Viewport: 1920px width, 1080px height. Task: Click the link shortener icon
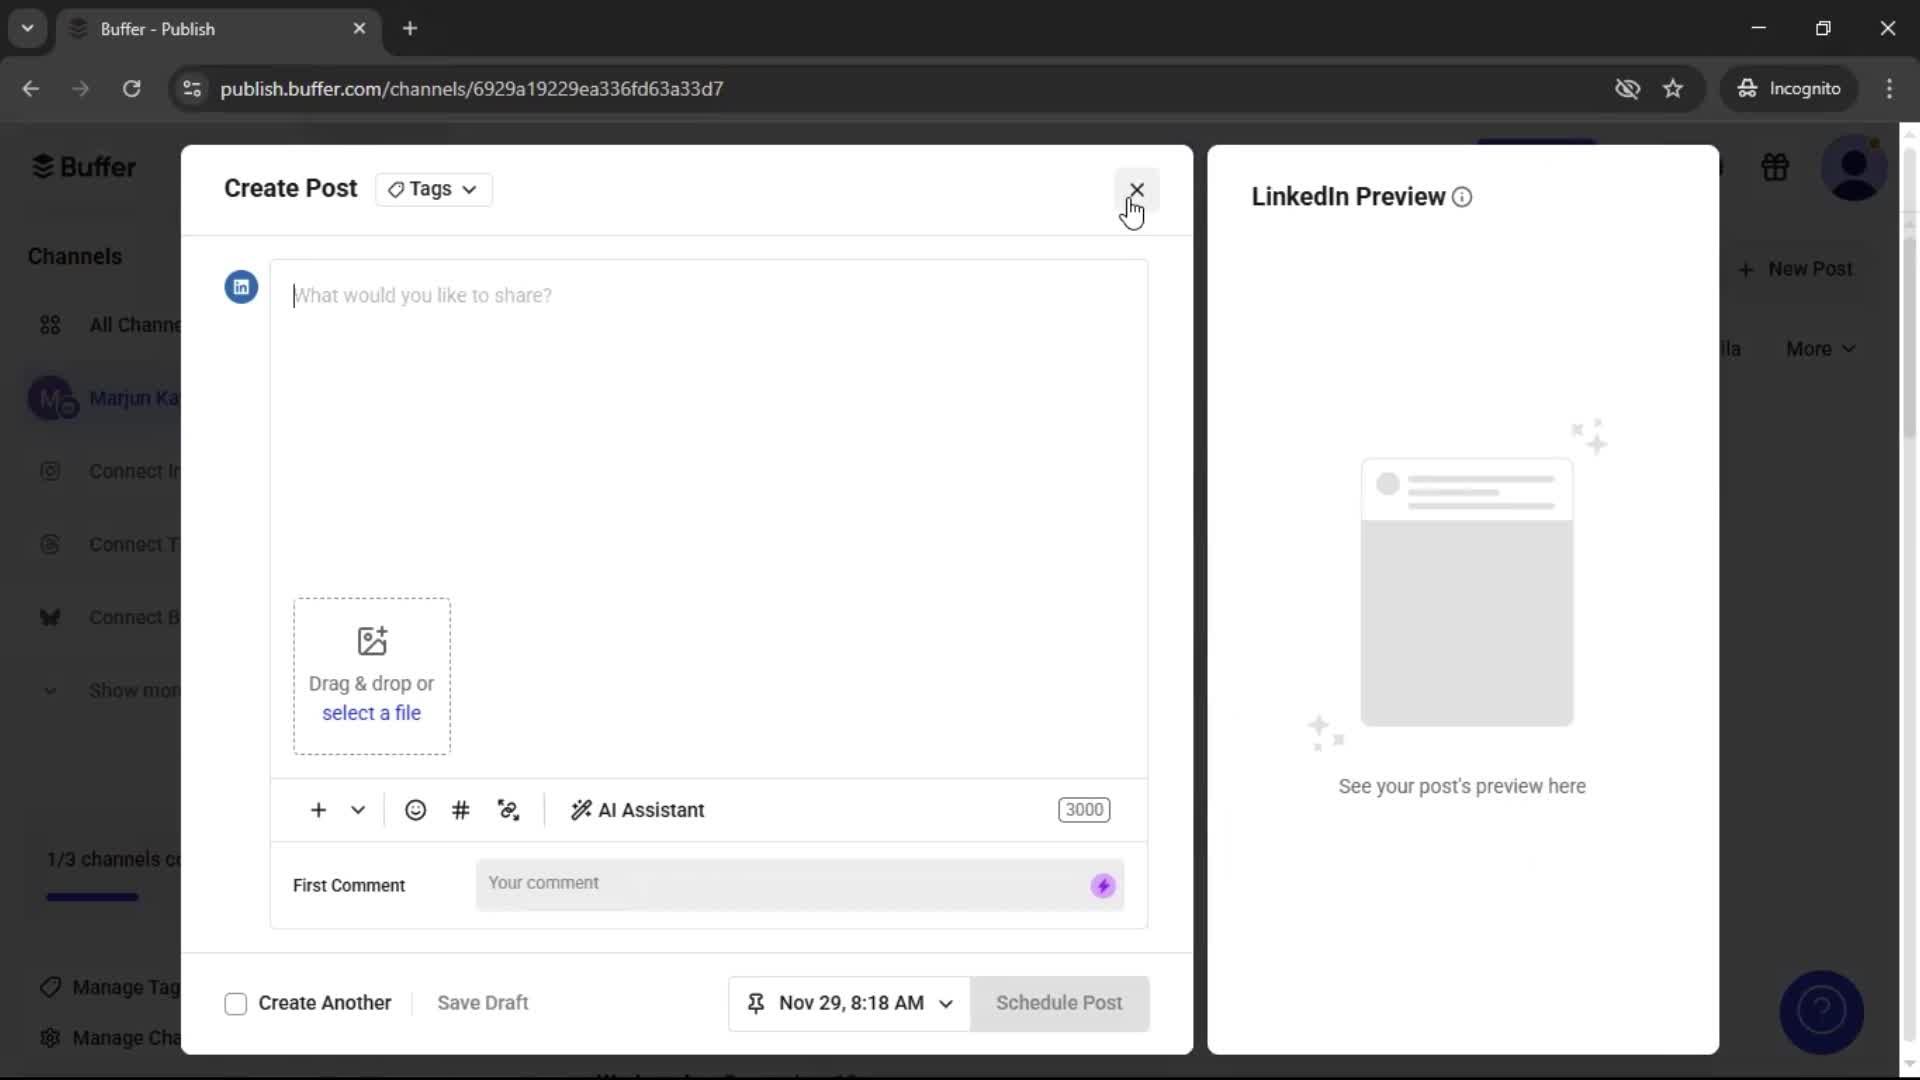508,810
